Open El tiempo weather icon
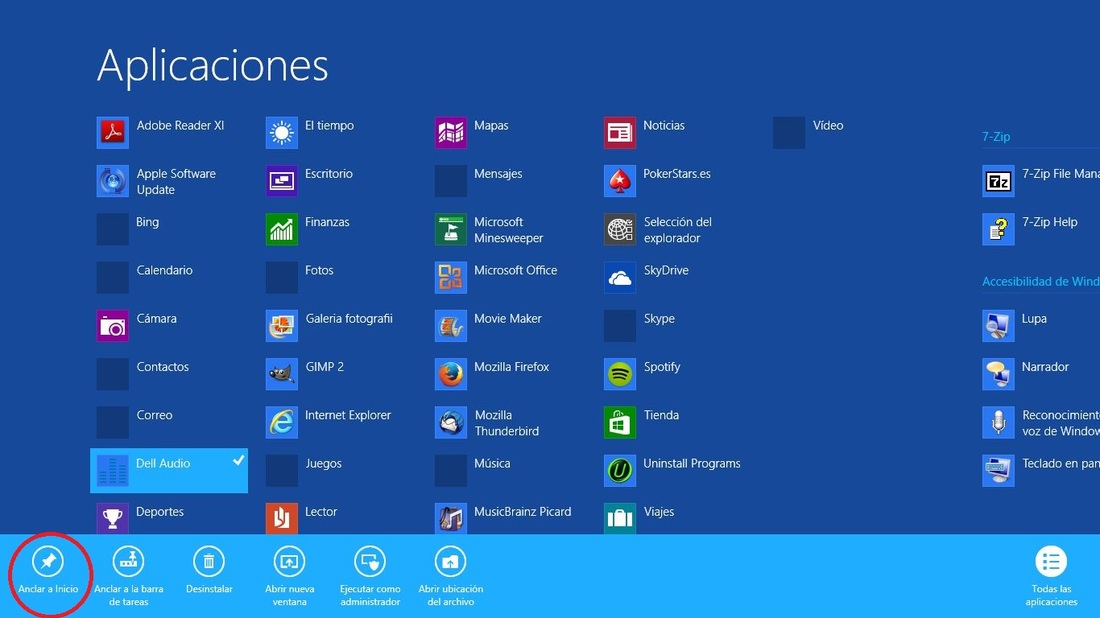The image size is (1100, 618). point(281,133)
